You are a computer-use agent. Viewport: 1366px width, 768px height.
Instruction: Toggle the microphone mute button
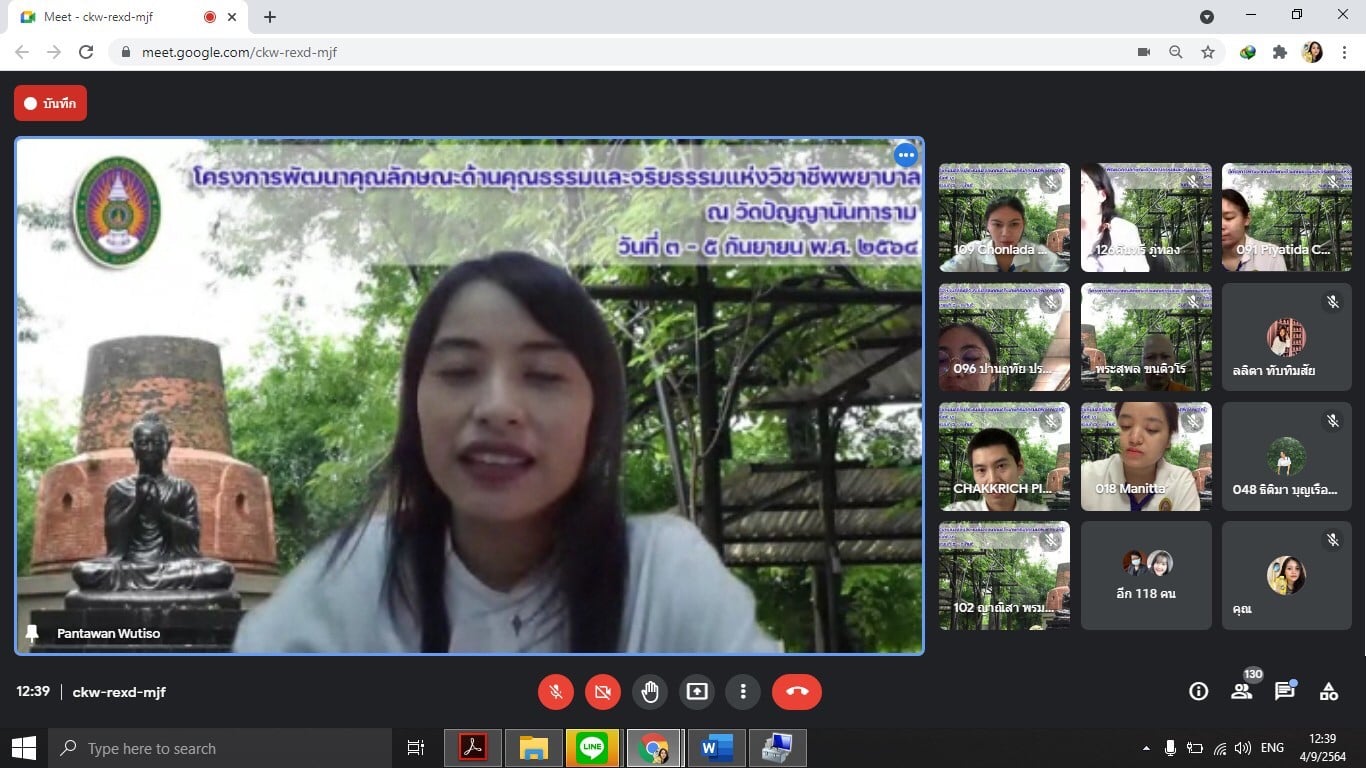555,692
